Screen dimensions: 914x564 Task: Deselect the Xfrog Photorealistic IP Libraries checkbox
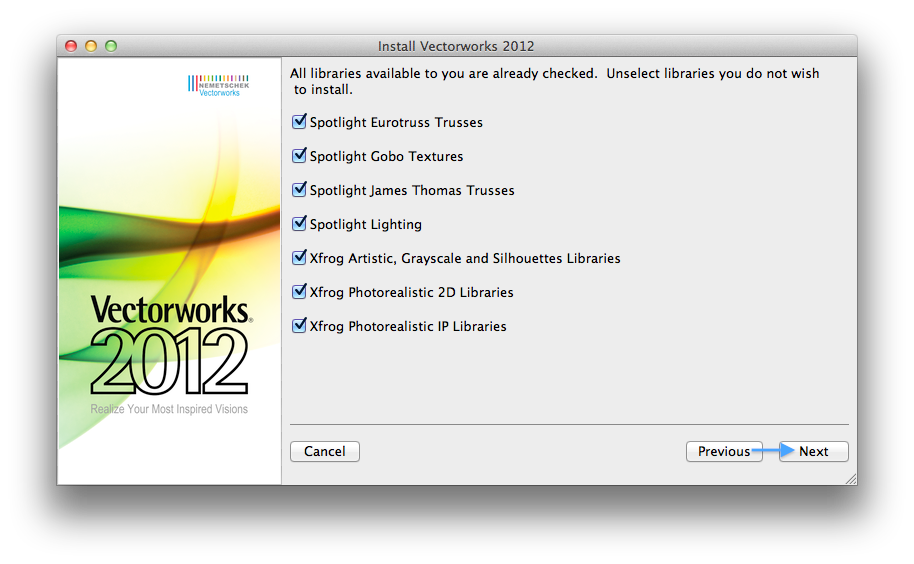pyautogui.click(x=298, y=326)
